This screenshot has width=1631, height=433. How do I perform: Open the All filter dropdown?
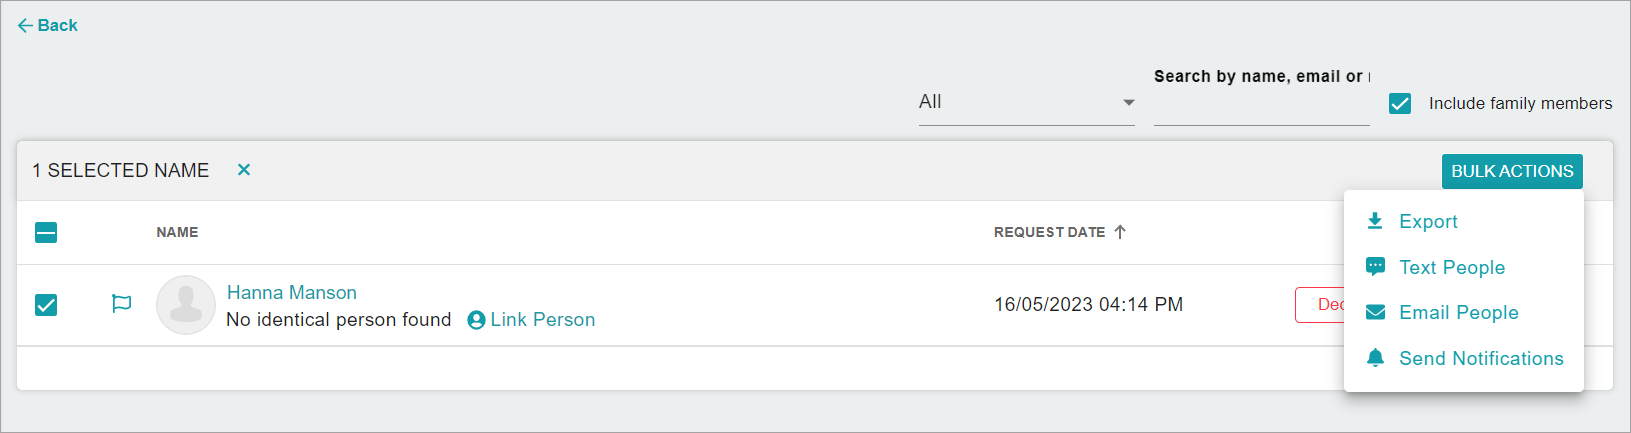[1027, 102]
